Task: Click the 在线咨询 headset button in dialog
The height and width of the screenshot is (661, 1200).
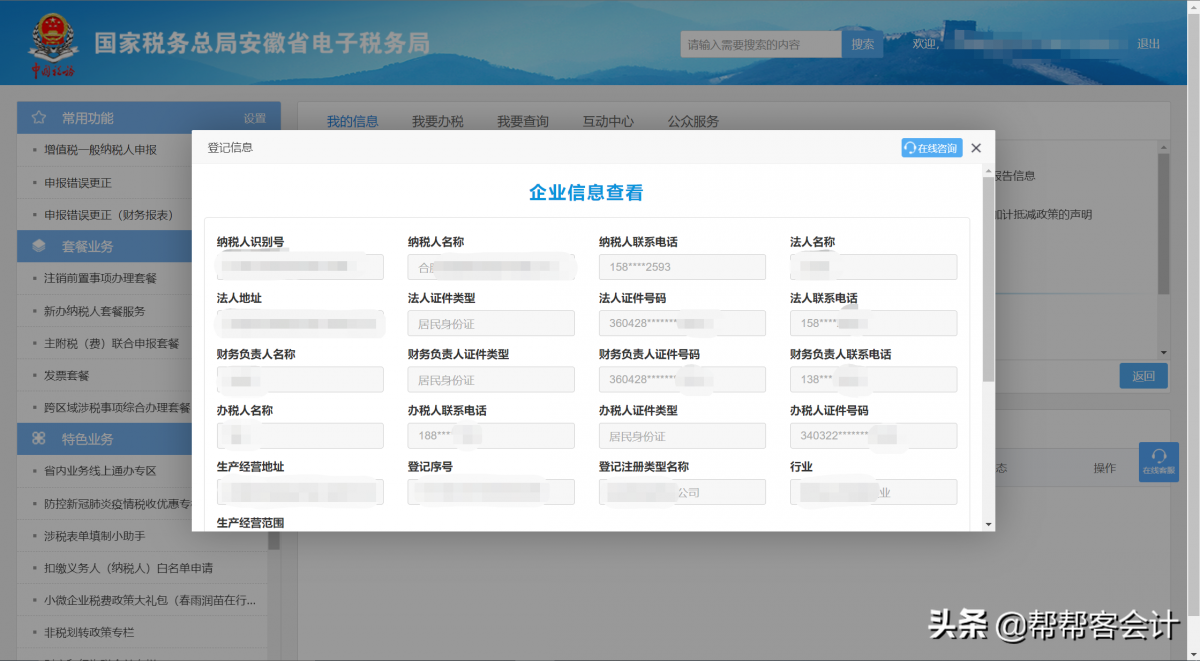Action: coord(931,148)
